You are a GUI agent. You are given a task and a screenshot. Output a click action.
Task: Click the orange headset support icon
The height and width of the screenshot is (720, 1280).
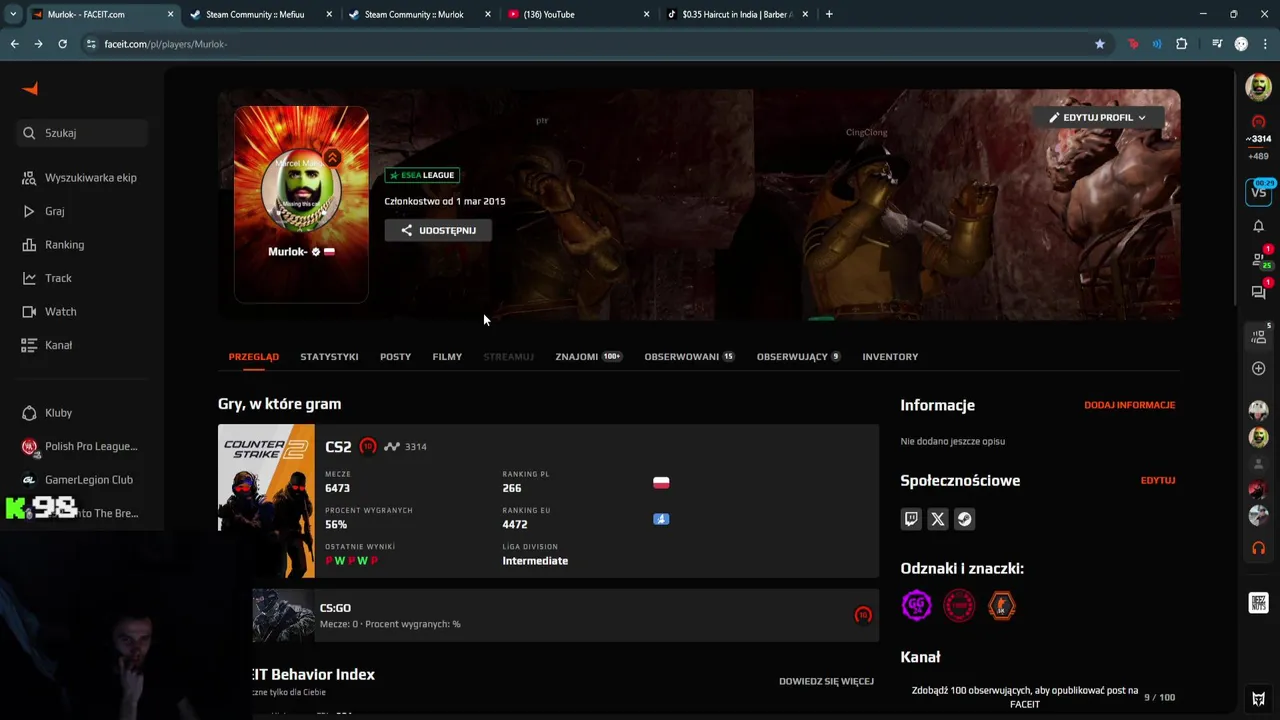1258,548
